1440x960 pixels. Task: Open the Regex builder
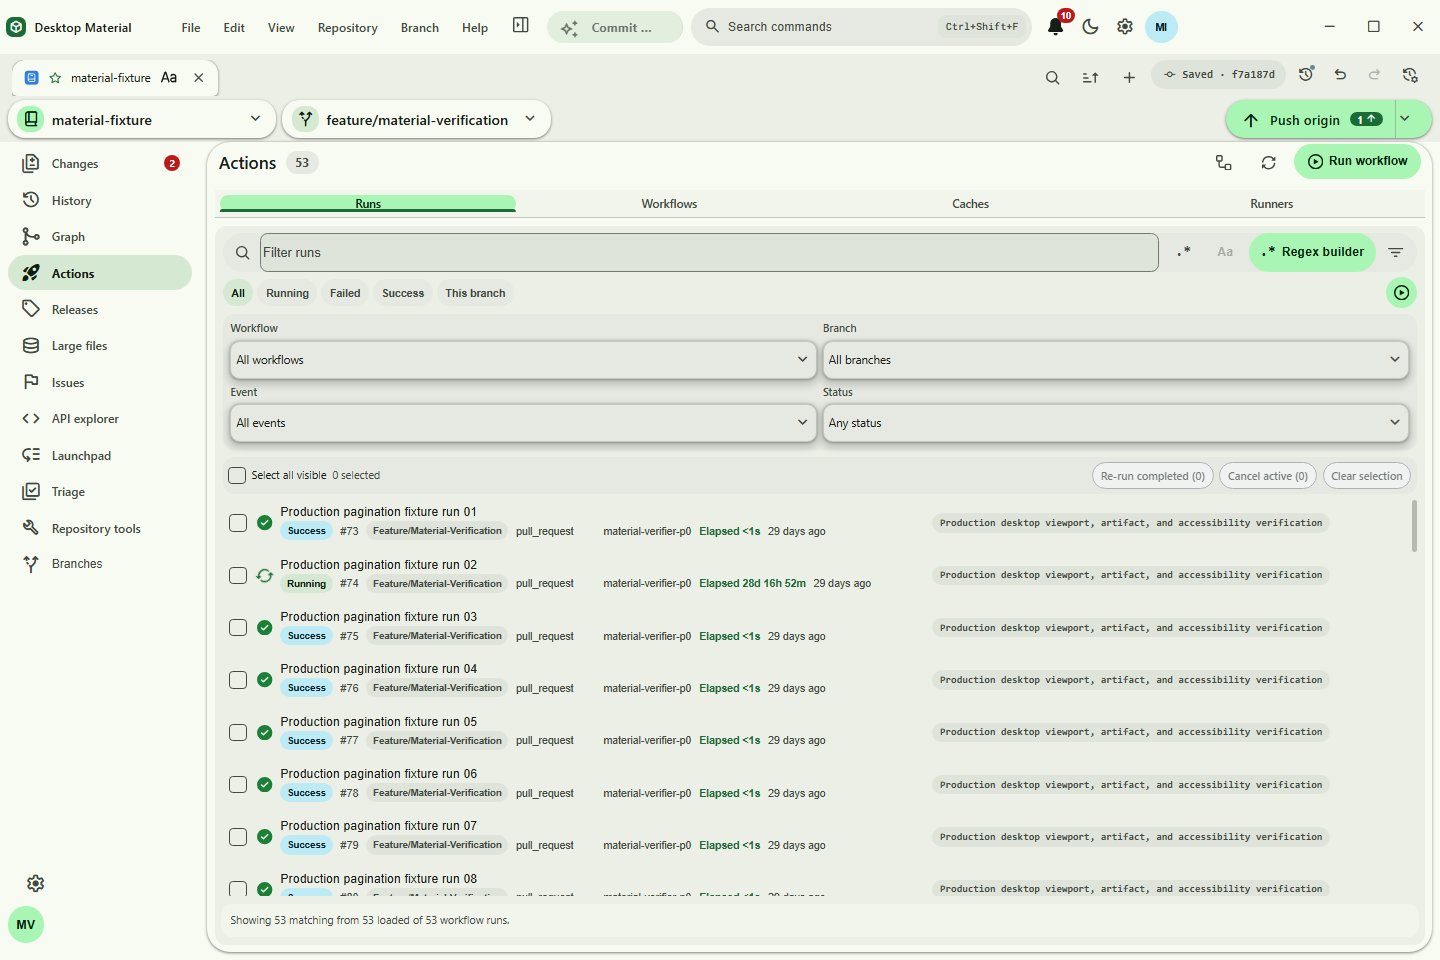click(1312, 252)
